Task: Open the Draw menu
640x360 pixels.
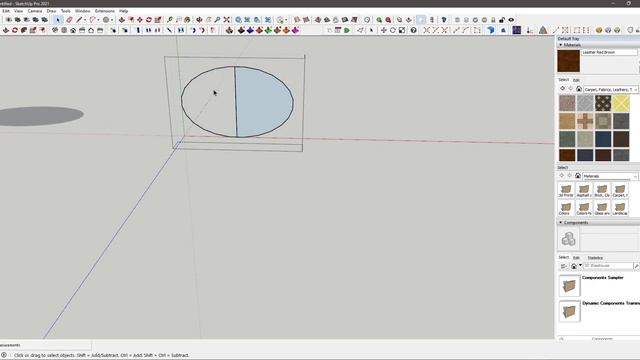Action: point(51,11)
